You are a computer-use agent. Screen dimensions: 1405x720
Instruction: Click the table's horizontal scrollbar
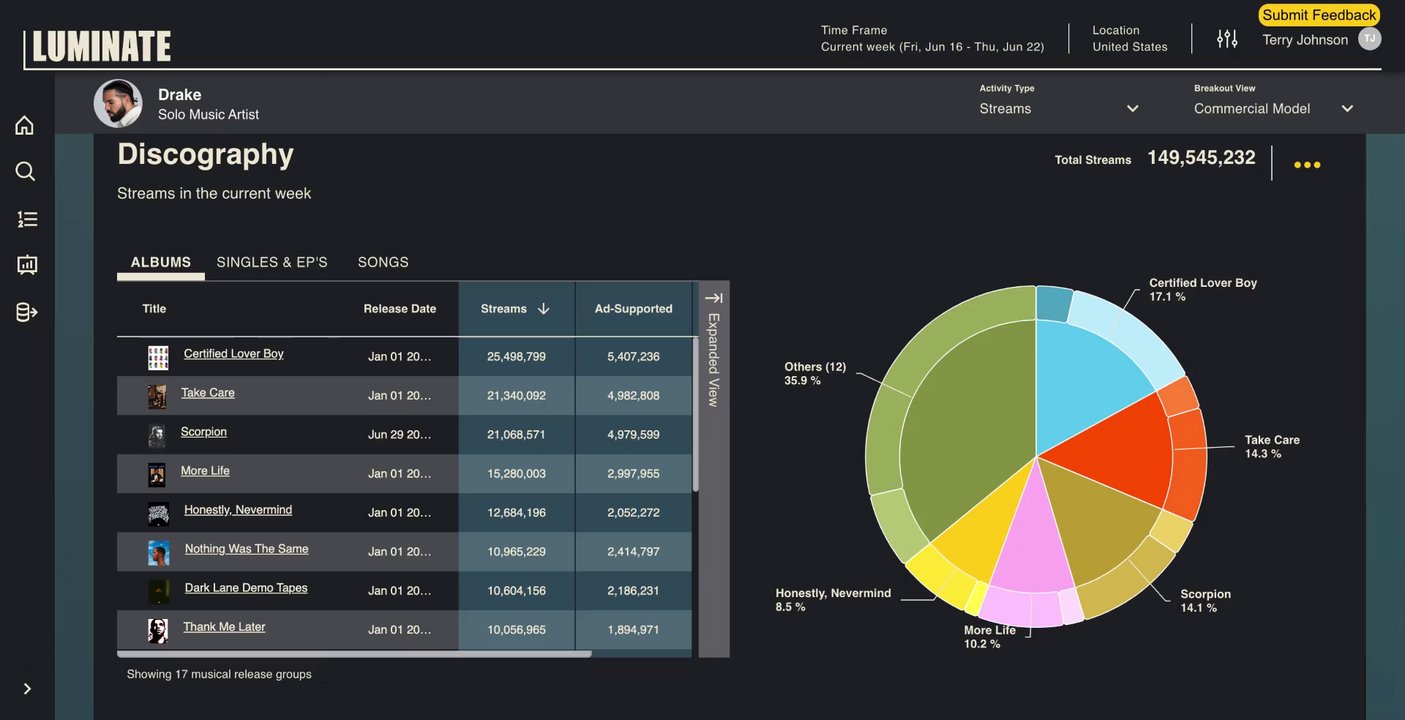354,654
